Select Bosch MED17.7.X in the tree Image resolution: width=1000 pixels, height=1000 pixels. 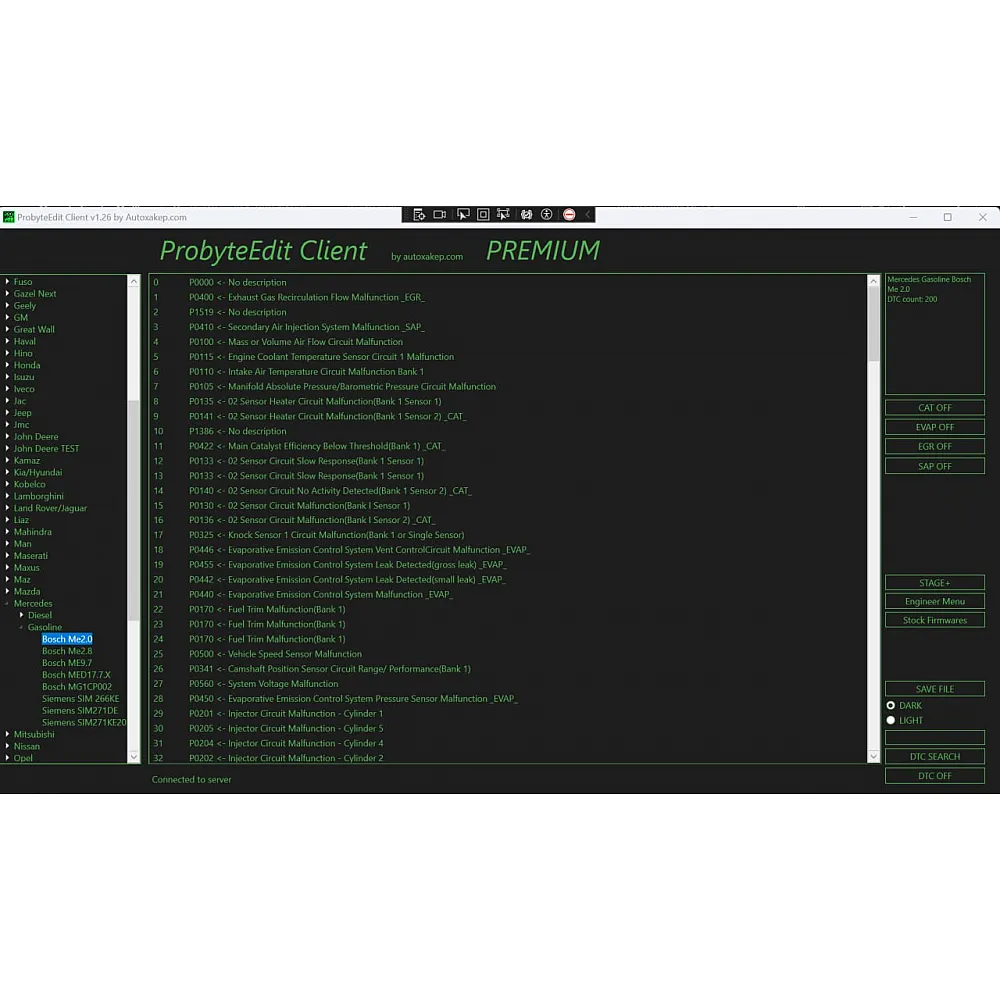[76, 675]
